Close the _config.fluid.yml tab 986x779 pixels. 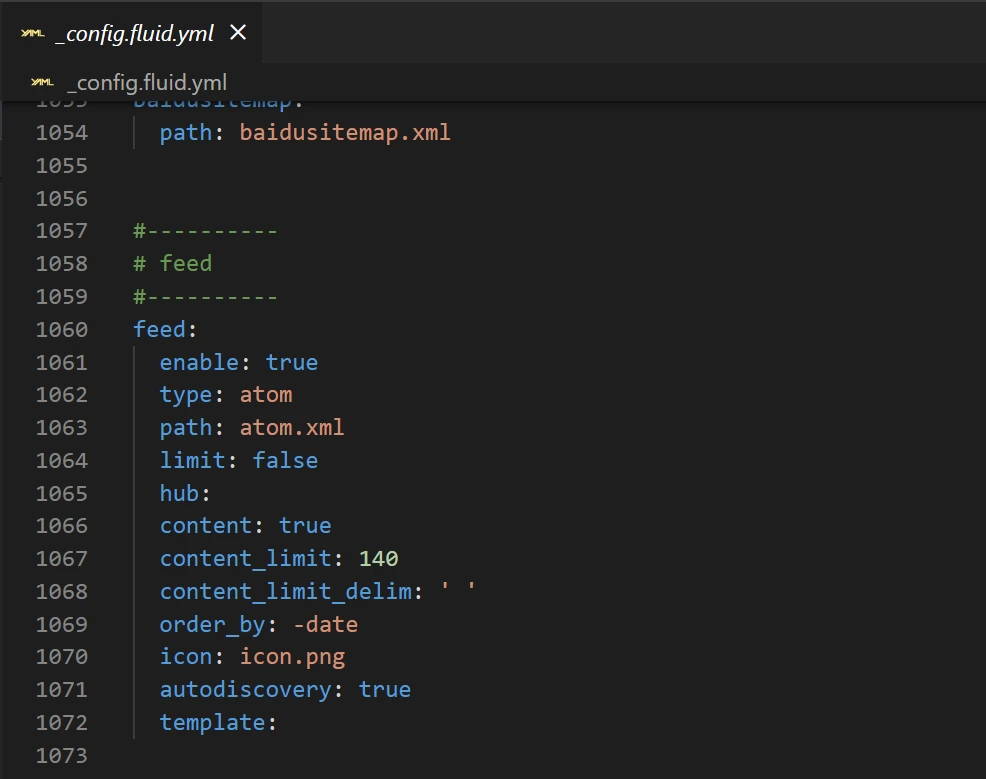pos(238,33)
